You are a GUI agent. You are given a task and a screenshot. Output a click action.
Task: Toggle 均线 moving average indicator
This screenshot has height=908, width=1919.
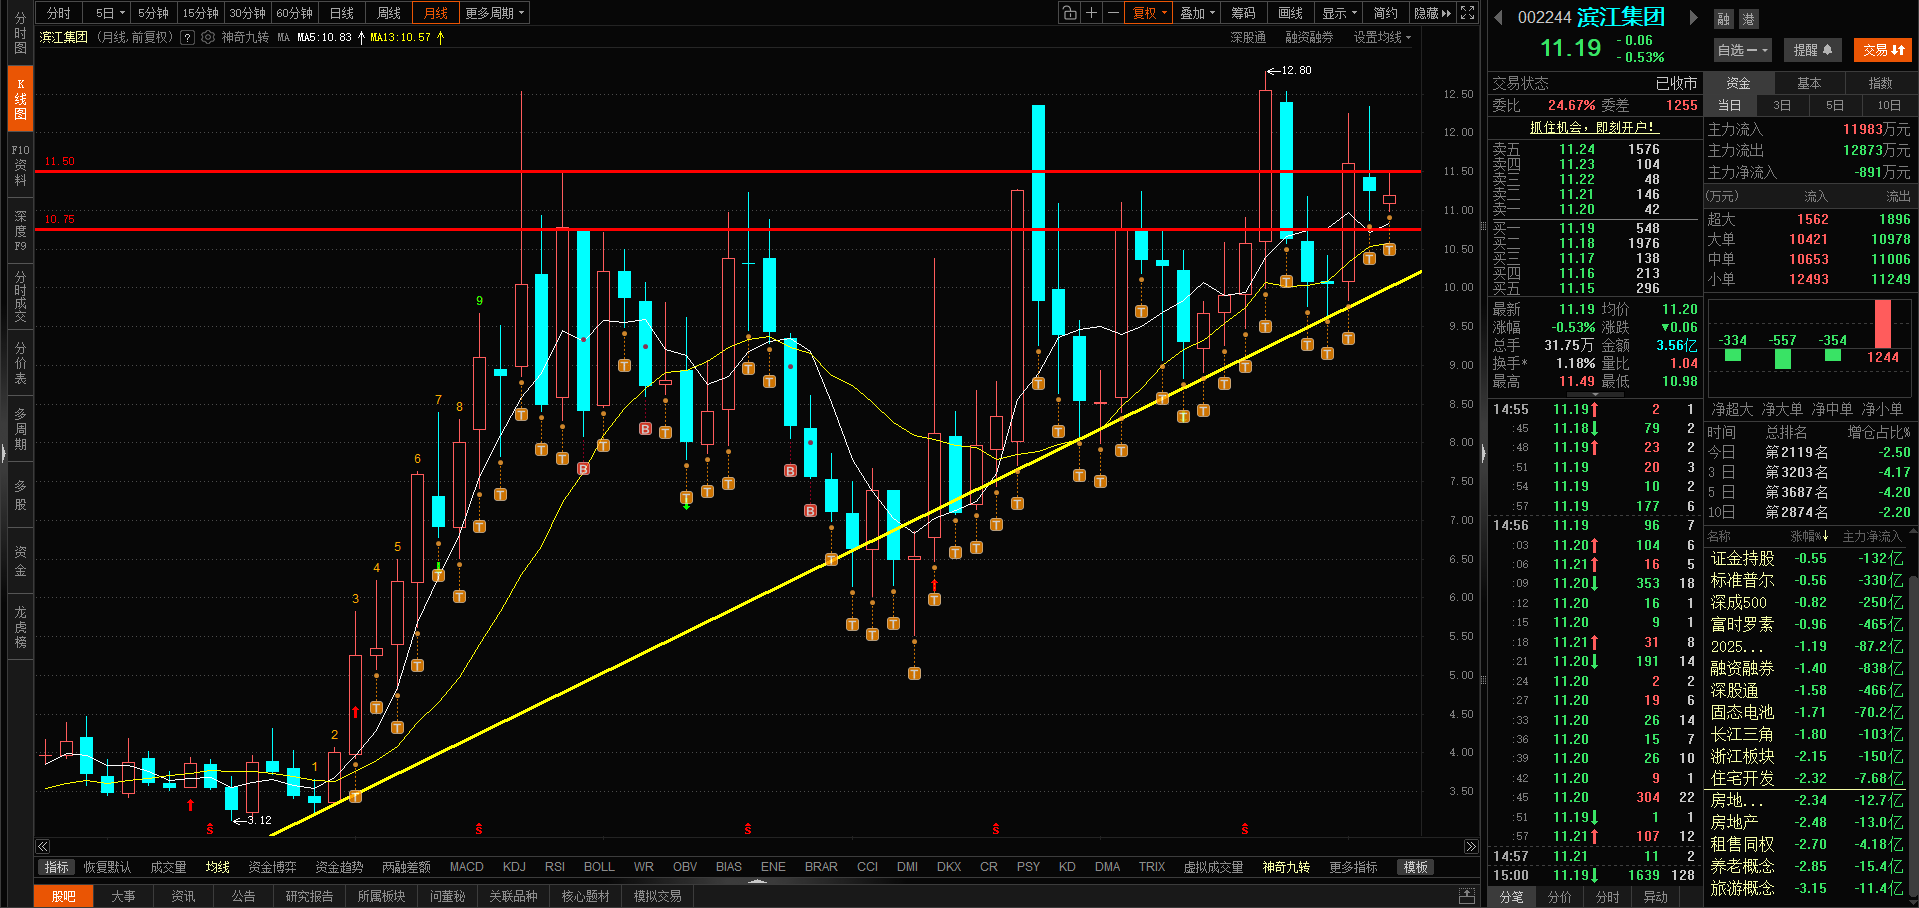tap(218, 867)
